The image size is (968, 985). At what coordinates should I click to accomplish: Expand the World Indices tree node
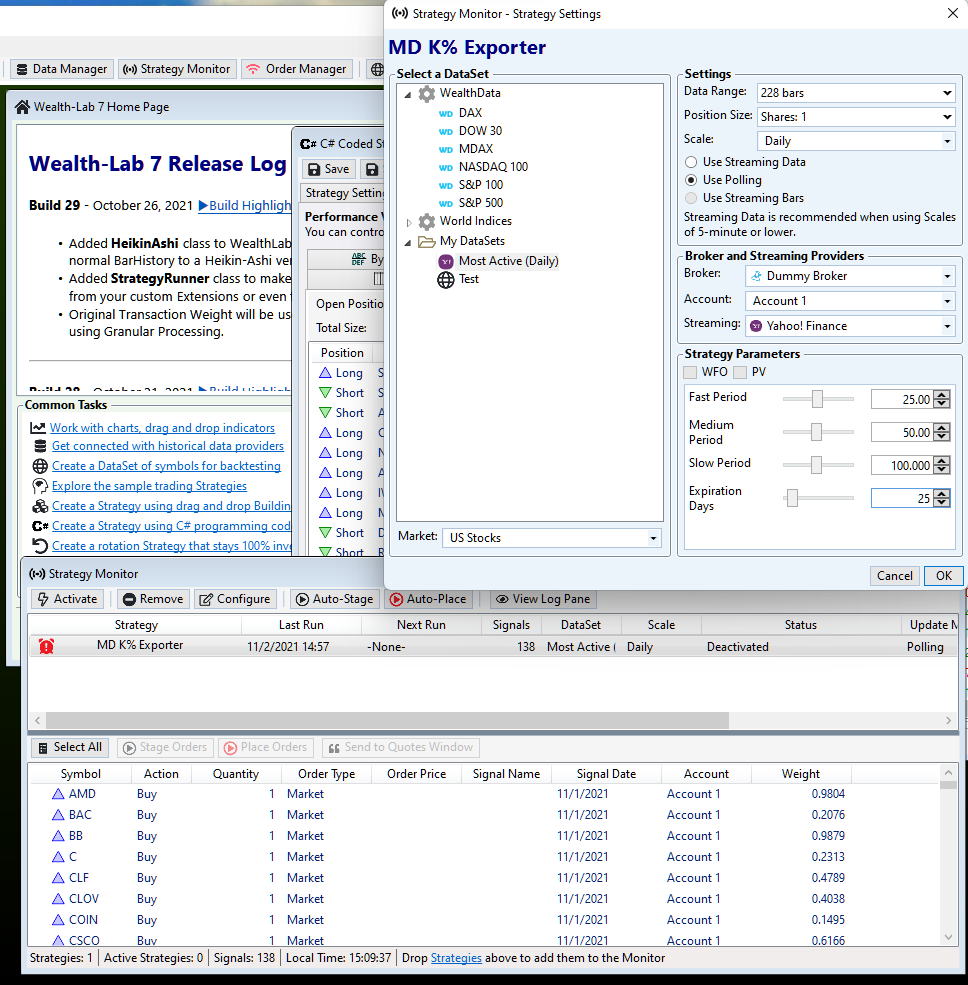click(x=409, y=222)
